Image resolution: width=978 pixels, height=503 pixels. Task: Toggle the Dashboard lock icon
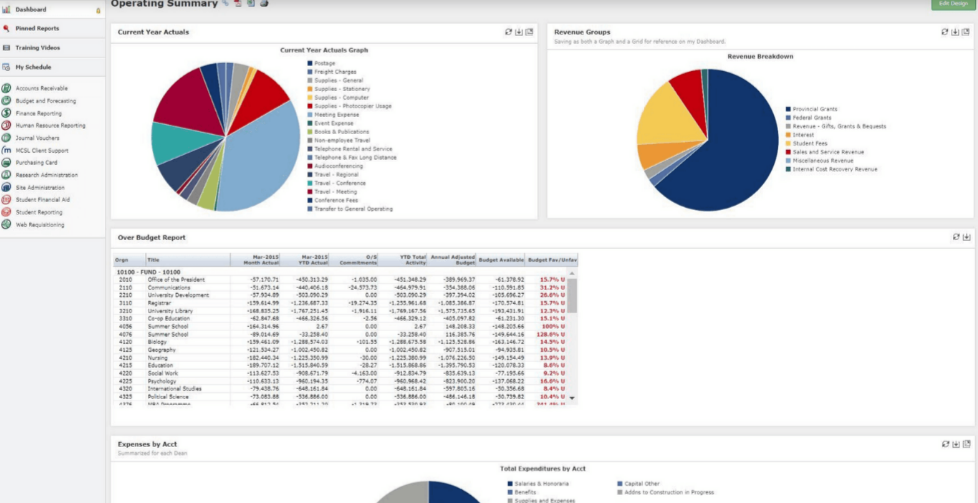[97, 10]
